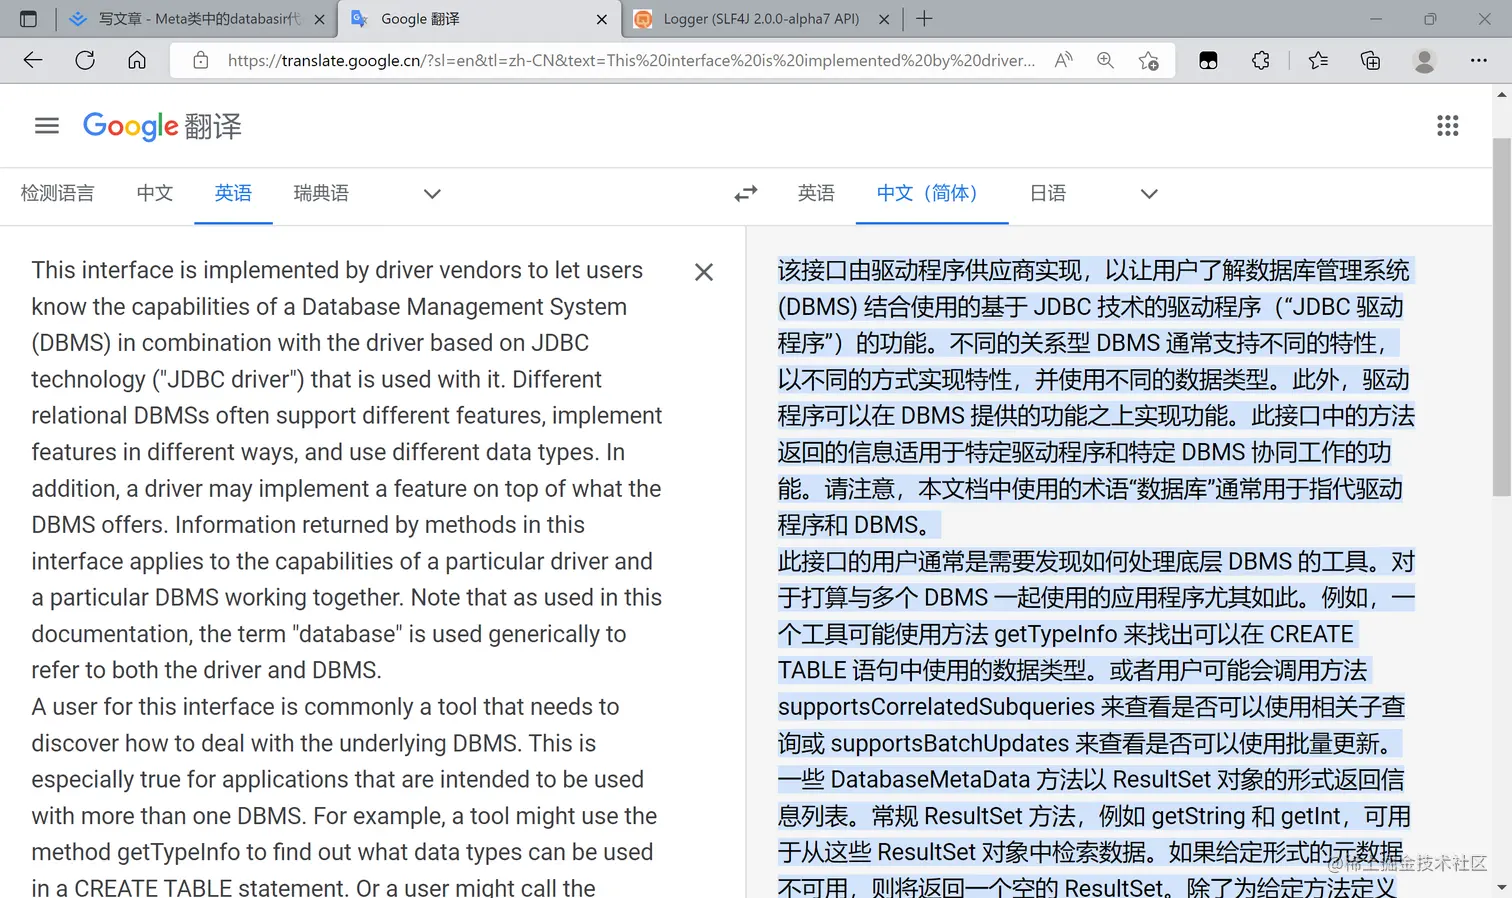The height and width of the screenshot is (898, 1512).
Task: Click the translated line starting with 该接口由驱动程序
Action: pyautogui.click(x=1094, y=271)
